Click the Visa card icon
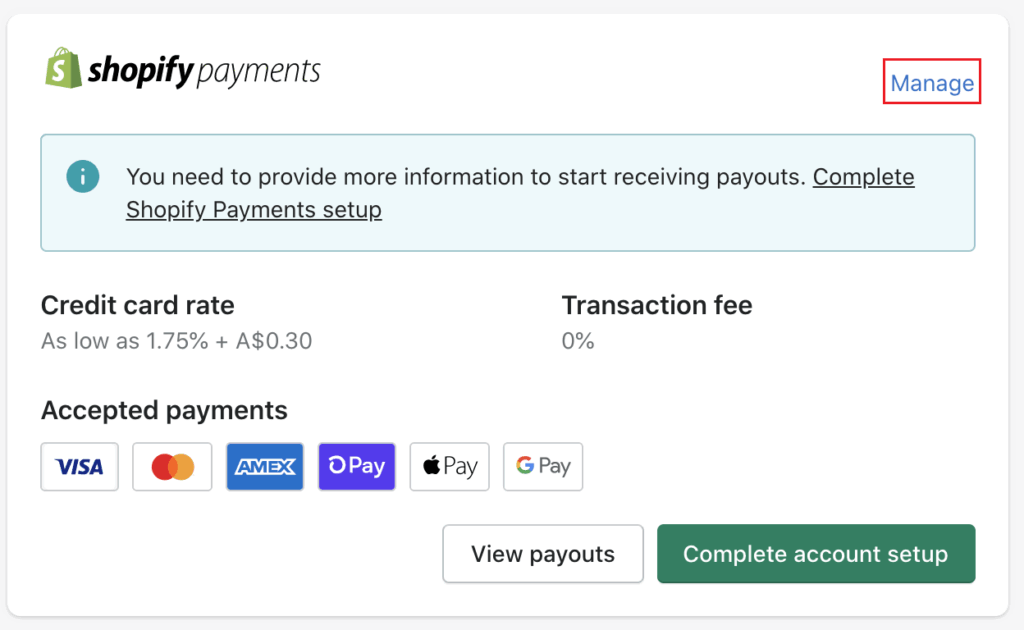This screenshot has height=630, width=1024. [x=80, y=467]
